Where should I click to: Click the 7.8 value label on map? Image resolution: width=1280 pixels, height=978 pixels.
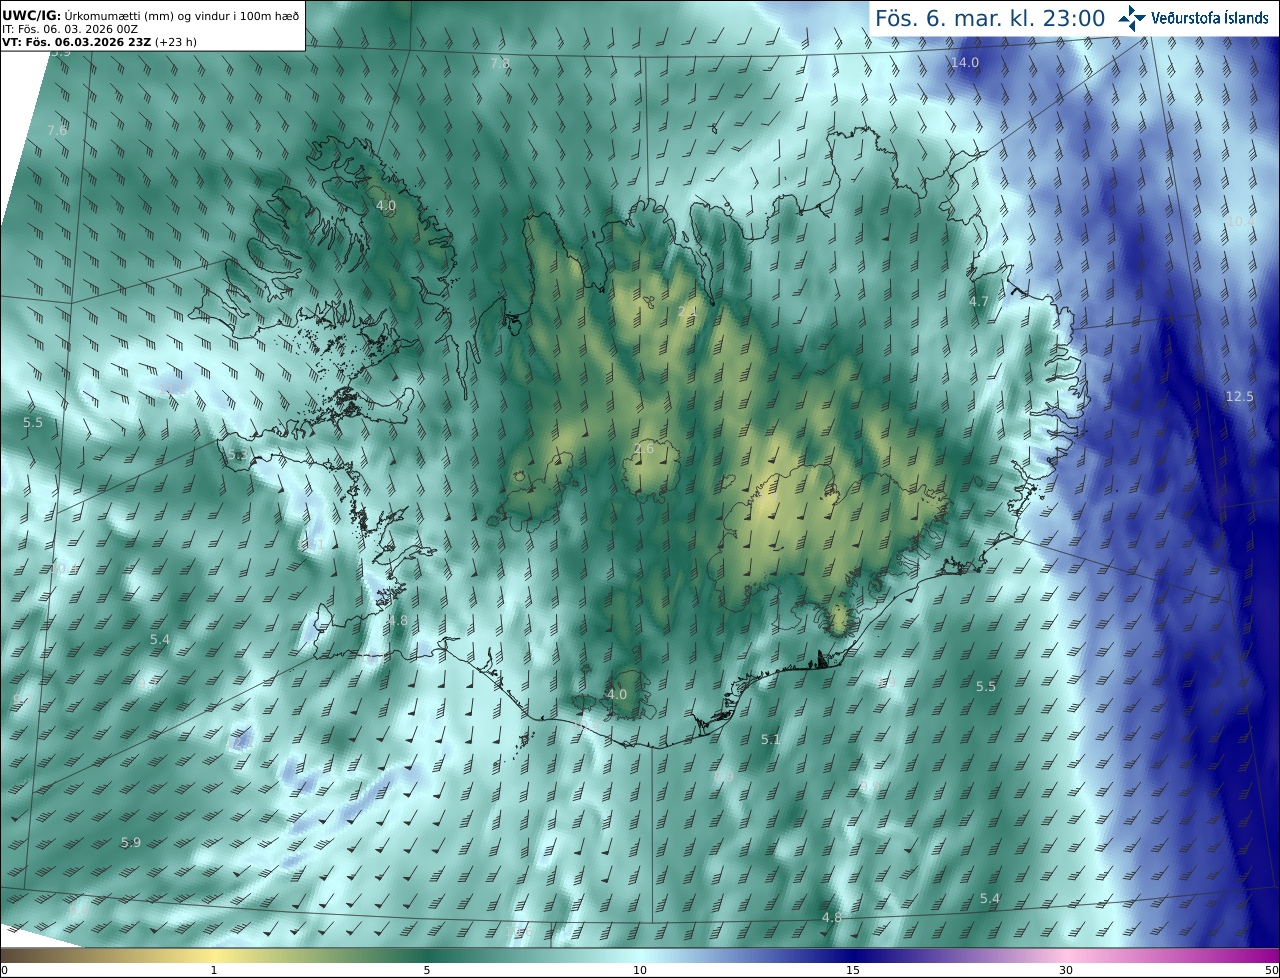(500, 63)
